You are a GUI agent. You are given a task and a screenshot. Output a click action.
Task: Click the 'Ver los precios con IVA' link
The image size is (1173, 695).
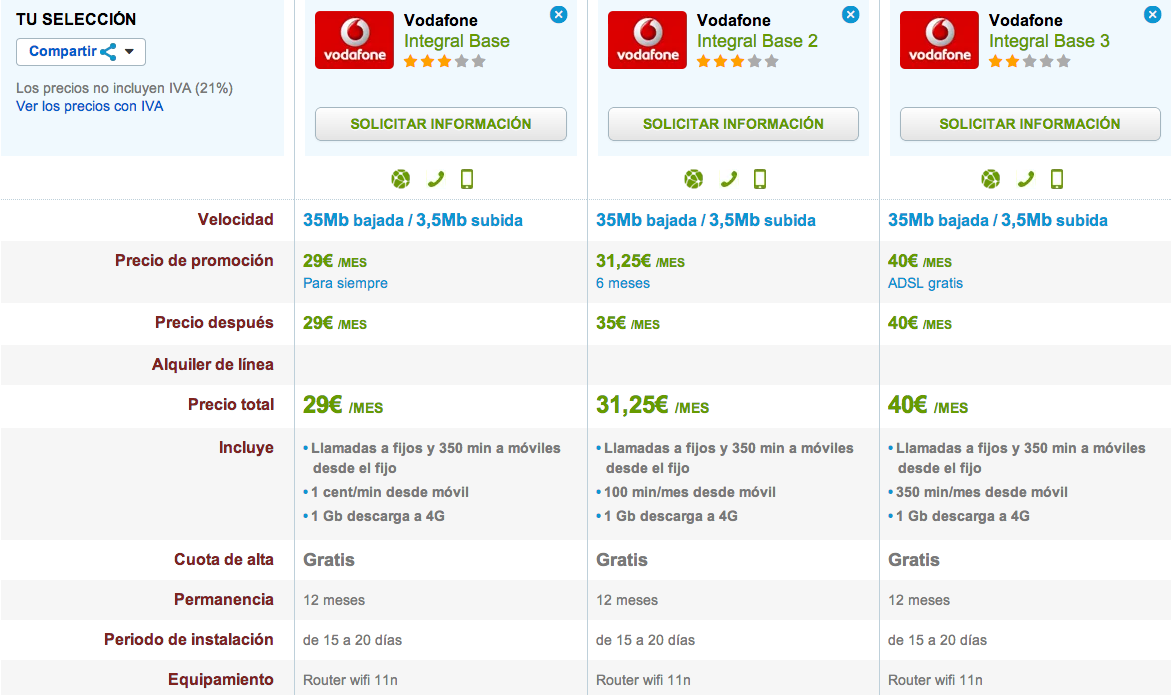(90, 106)
